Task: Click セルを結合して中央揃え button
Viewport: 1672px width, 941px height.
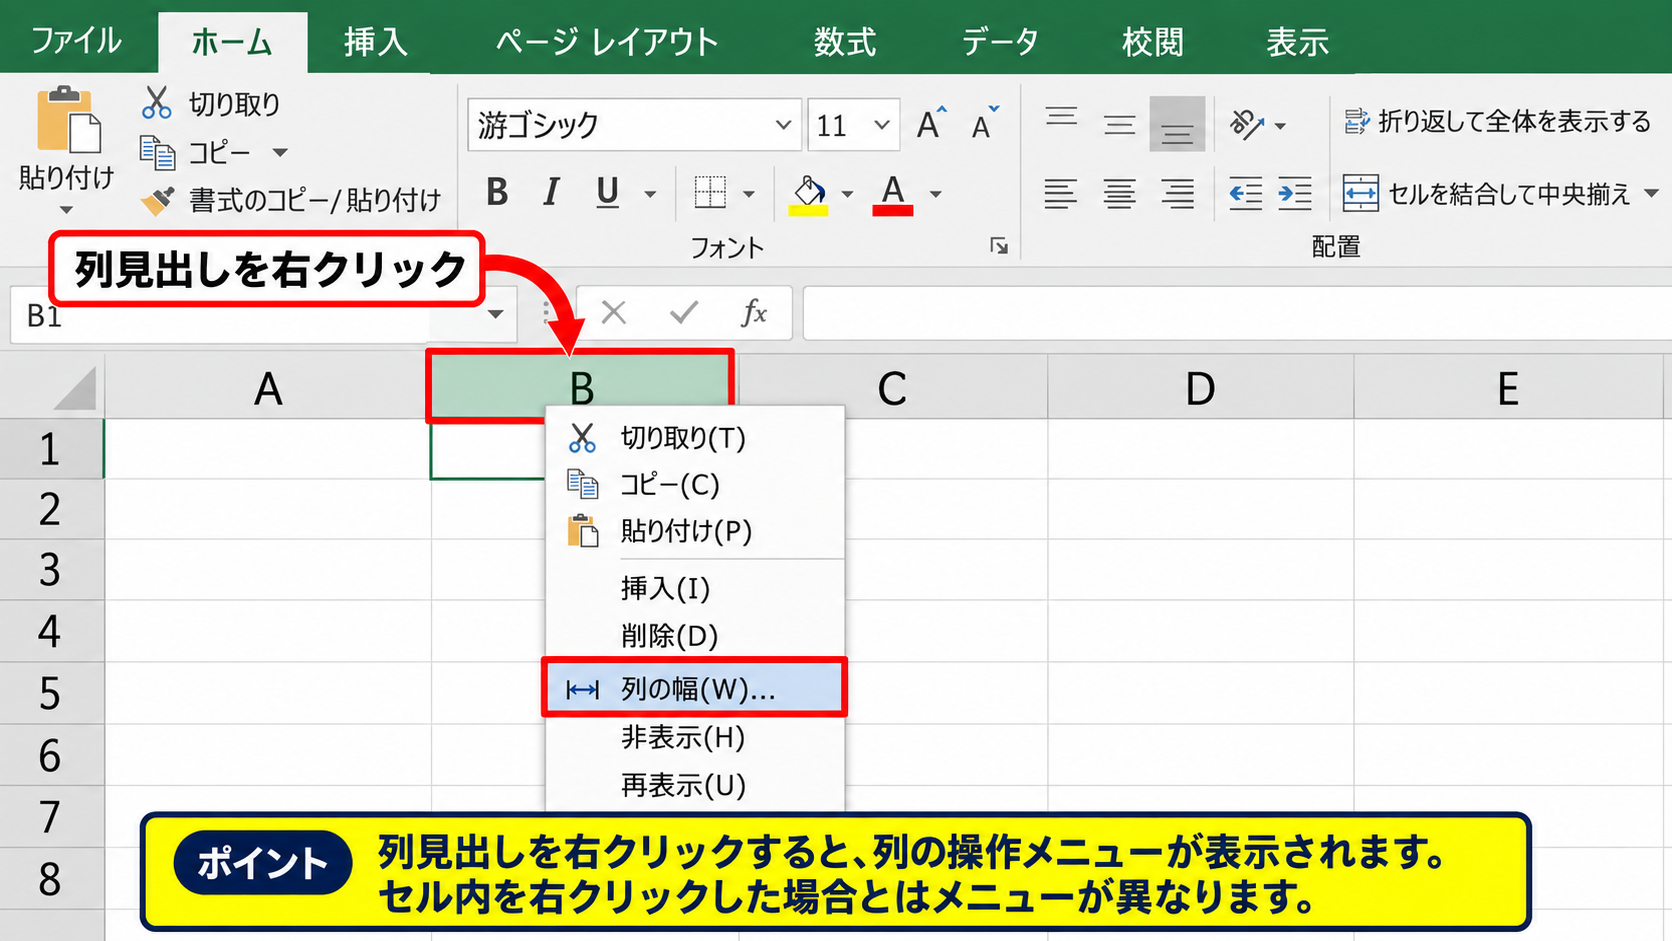Action: pyautogui.click(x=1487, y=193)
